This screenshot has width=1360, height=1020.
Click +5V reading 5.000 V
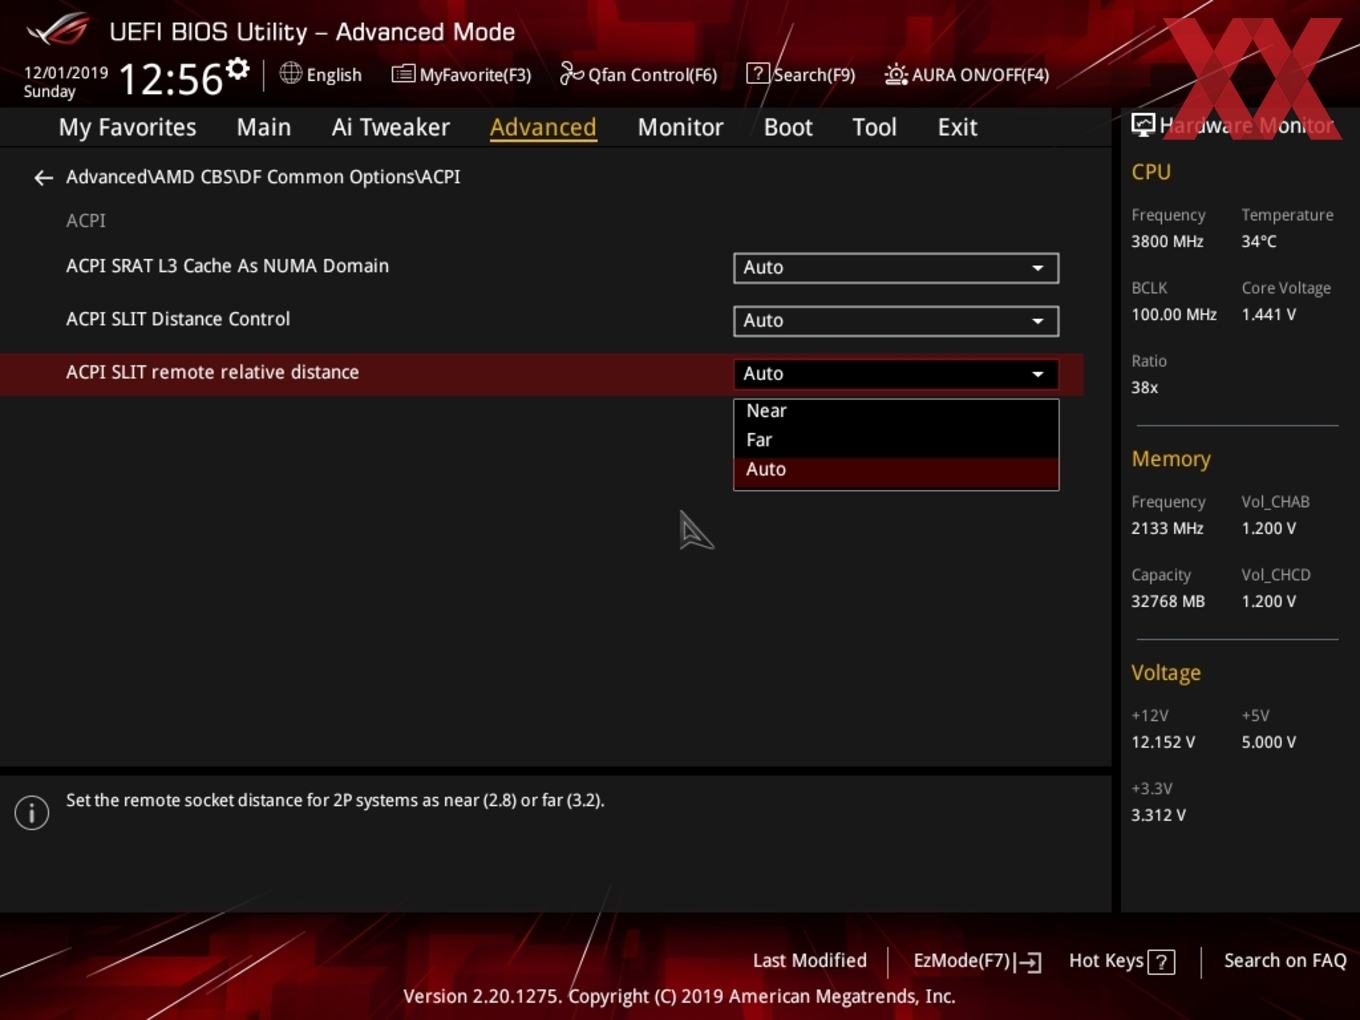1269,742
